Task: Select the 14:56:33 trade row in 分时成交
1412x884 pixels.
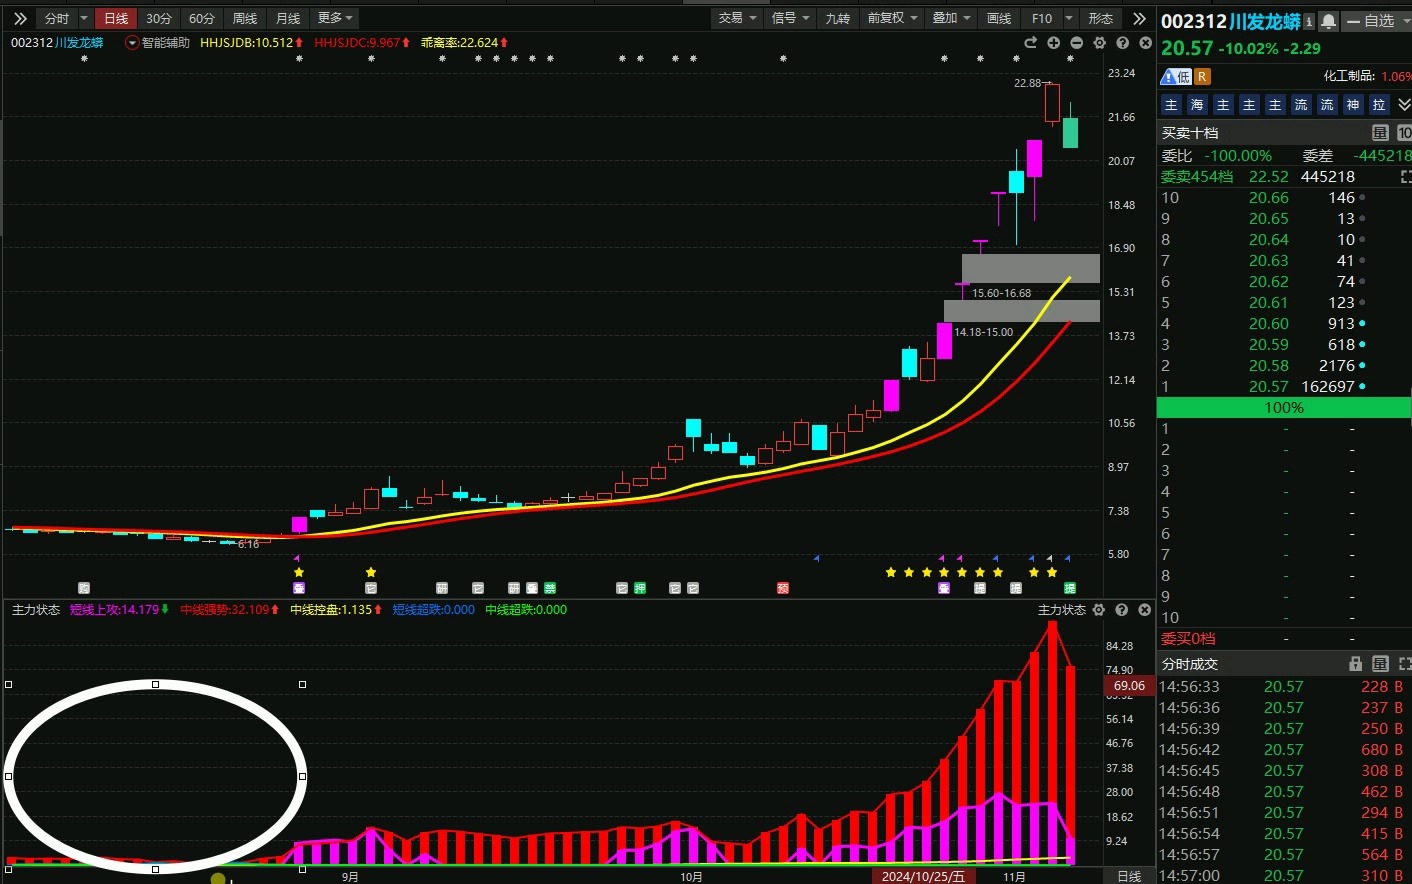Action: tap(1284, 687)
